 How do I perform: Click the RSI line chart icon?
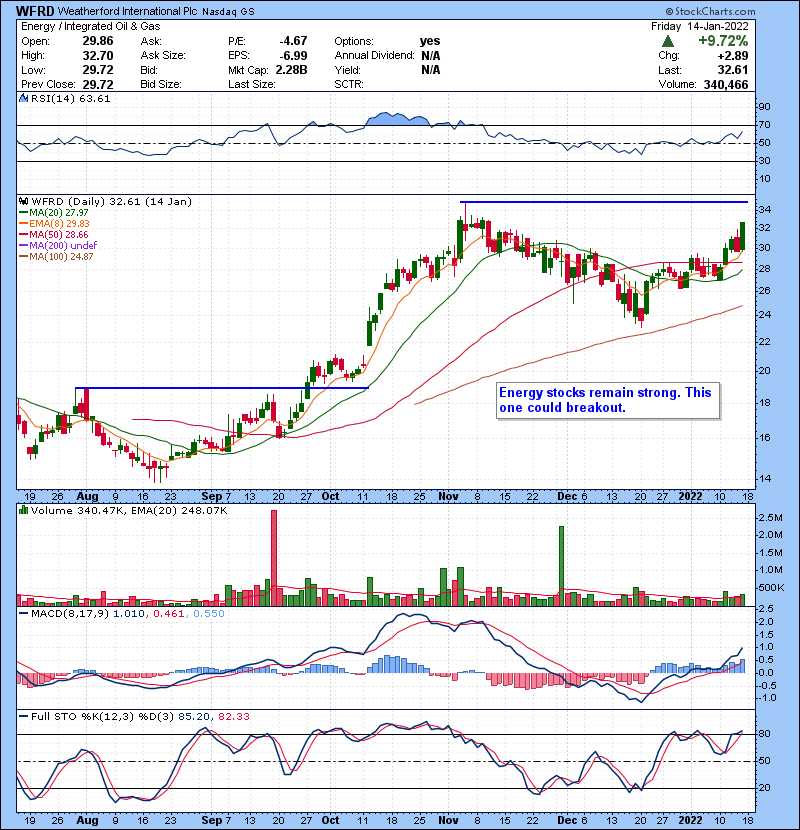tap(23, 98)
